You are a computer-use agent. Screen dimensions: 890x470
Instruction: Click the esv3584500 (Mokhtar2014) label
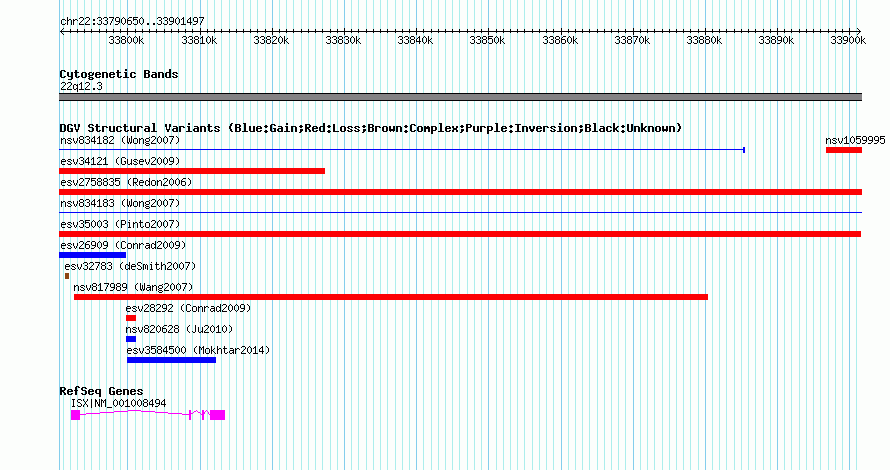198,350
